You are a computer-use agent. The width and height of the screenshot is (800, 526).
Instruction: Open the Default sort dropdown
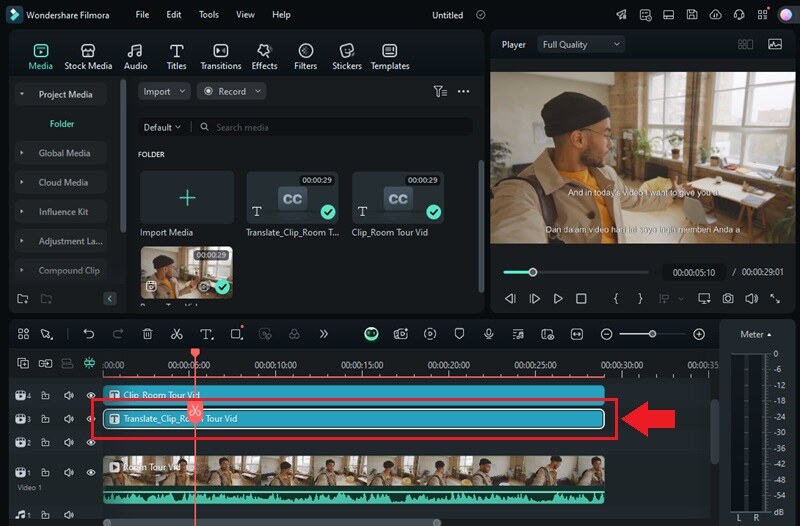pos(162,127)
